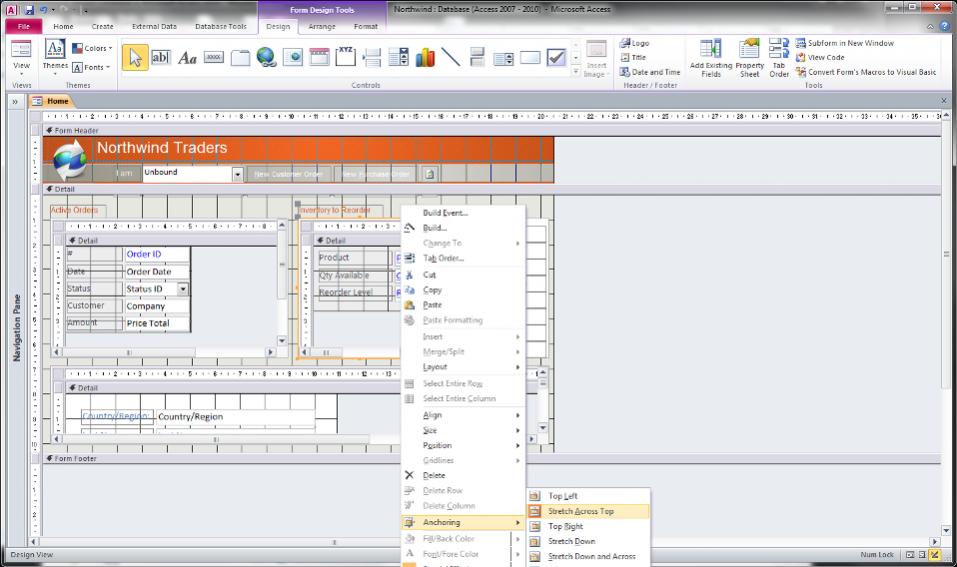Open the Arrange ribbon tab

point(322,27)
